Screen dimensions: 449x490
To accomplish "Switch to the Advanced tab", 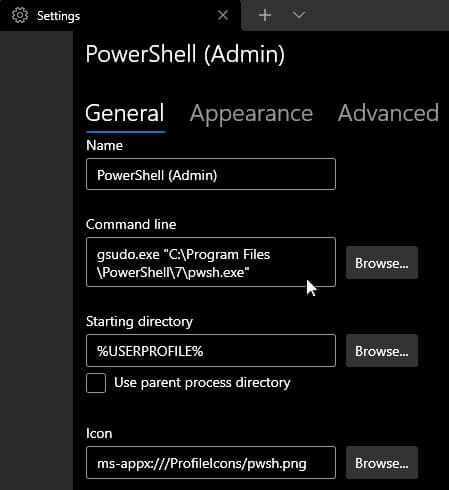I will tap(388, 113).
